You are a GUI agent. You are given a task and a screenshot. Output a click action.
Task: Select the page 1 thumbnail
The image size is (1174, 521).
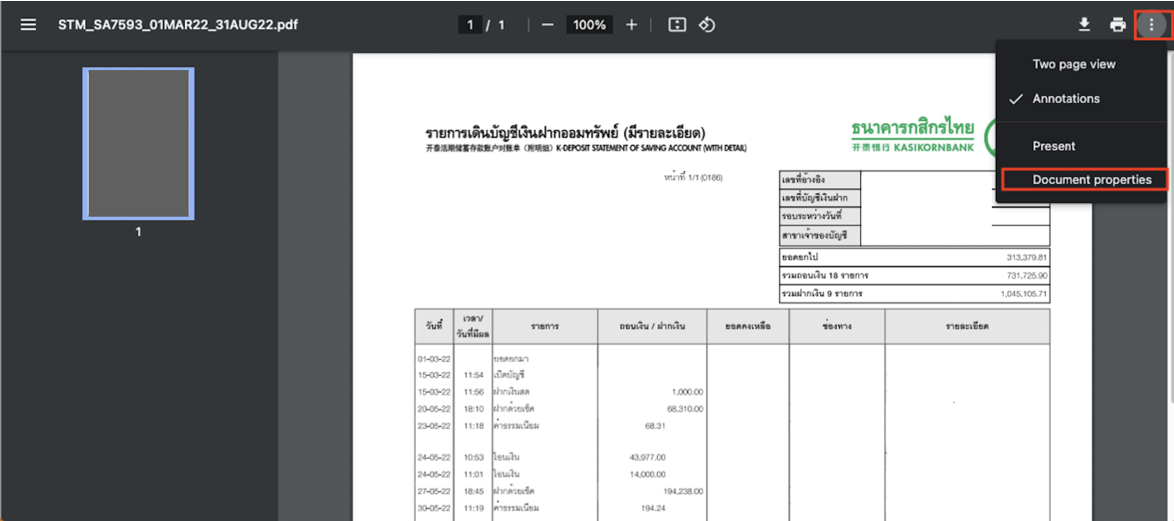pos(139,144)
